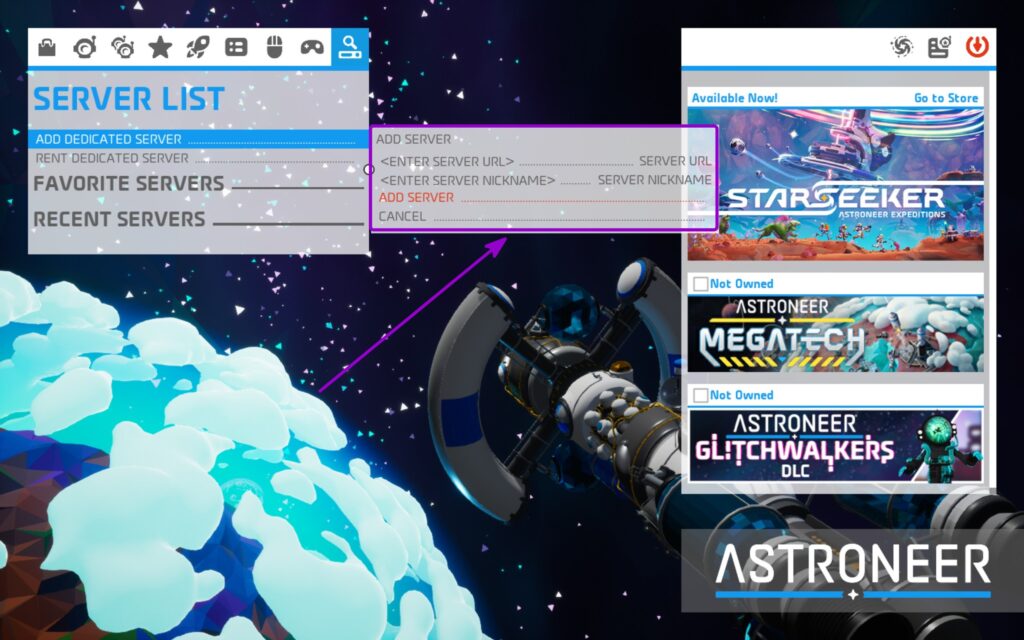
Task: Follow the Go to Store link
Action: point(946,98)
